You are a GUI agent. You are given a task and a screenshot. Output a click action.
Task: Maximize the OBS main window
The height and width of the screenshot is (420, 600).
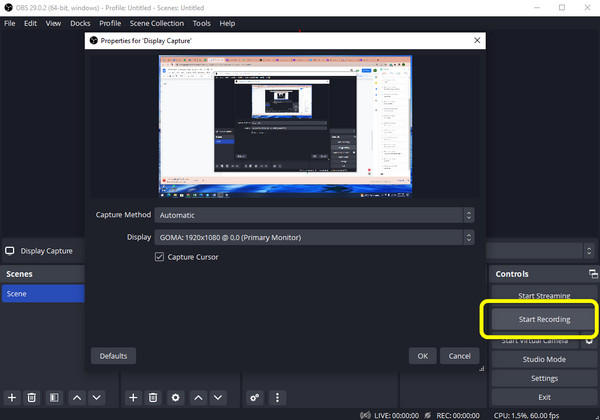(562, 8)
